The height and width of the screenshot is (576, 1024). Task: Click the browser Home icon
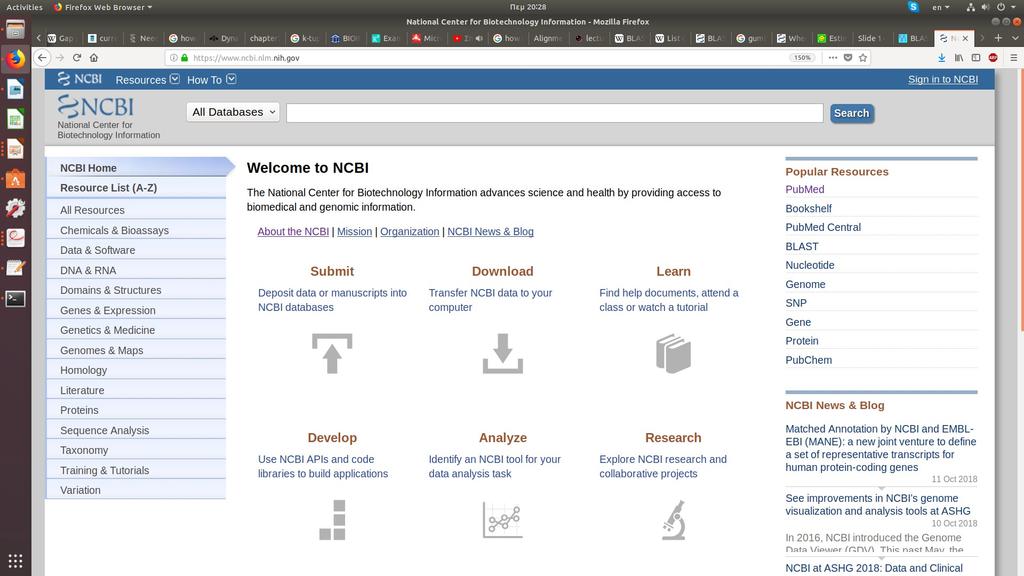(x=94, y=57)
